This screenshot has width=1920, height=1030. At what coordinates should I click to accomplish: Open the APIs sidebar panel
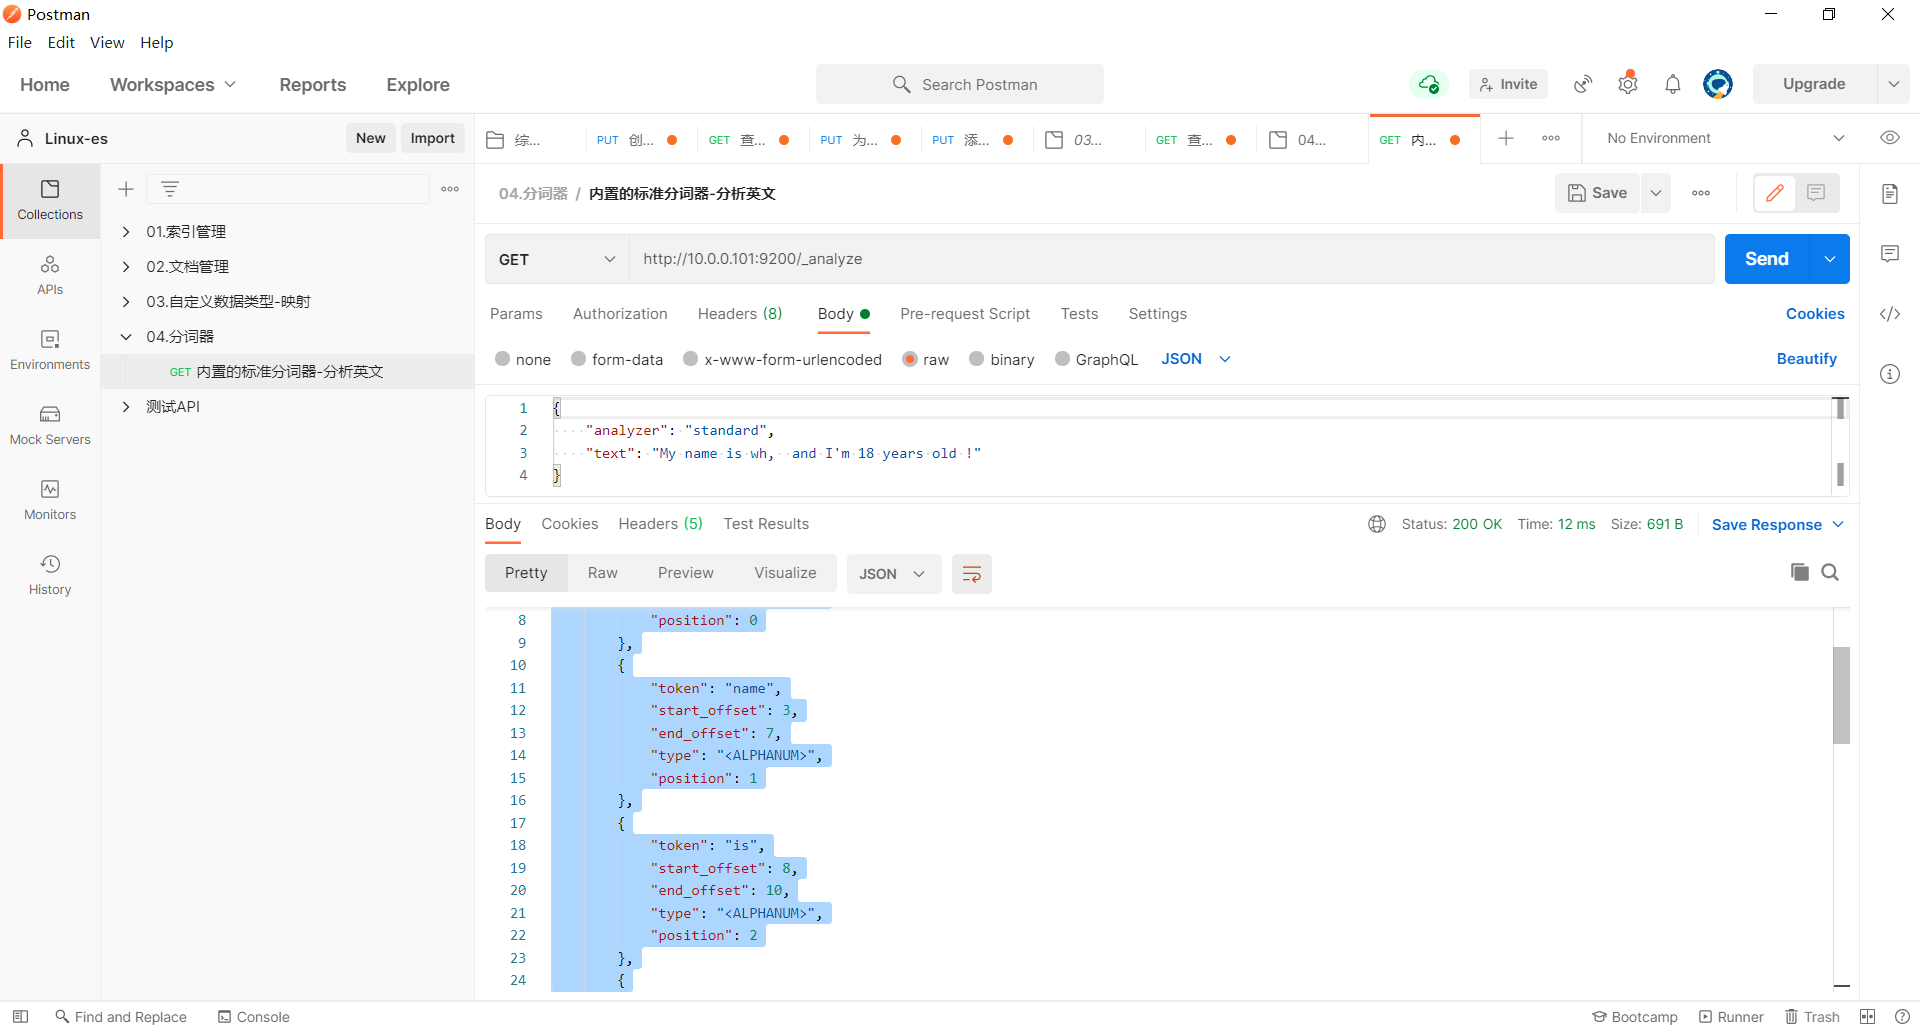click(x=50, y=276)
